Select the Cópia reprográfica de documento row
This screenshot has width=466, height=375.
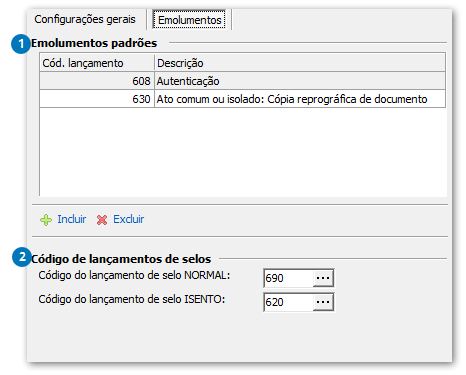click(x=242, y=99)
